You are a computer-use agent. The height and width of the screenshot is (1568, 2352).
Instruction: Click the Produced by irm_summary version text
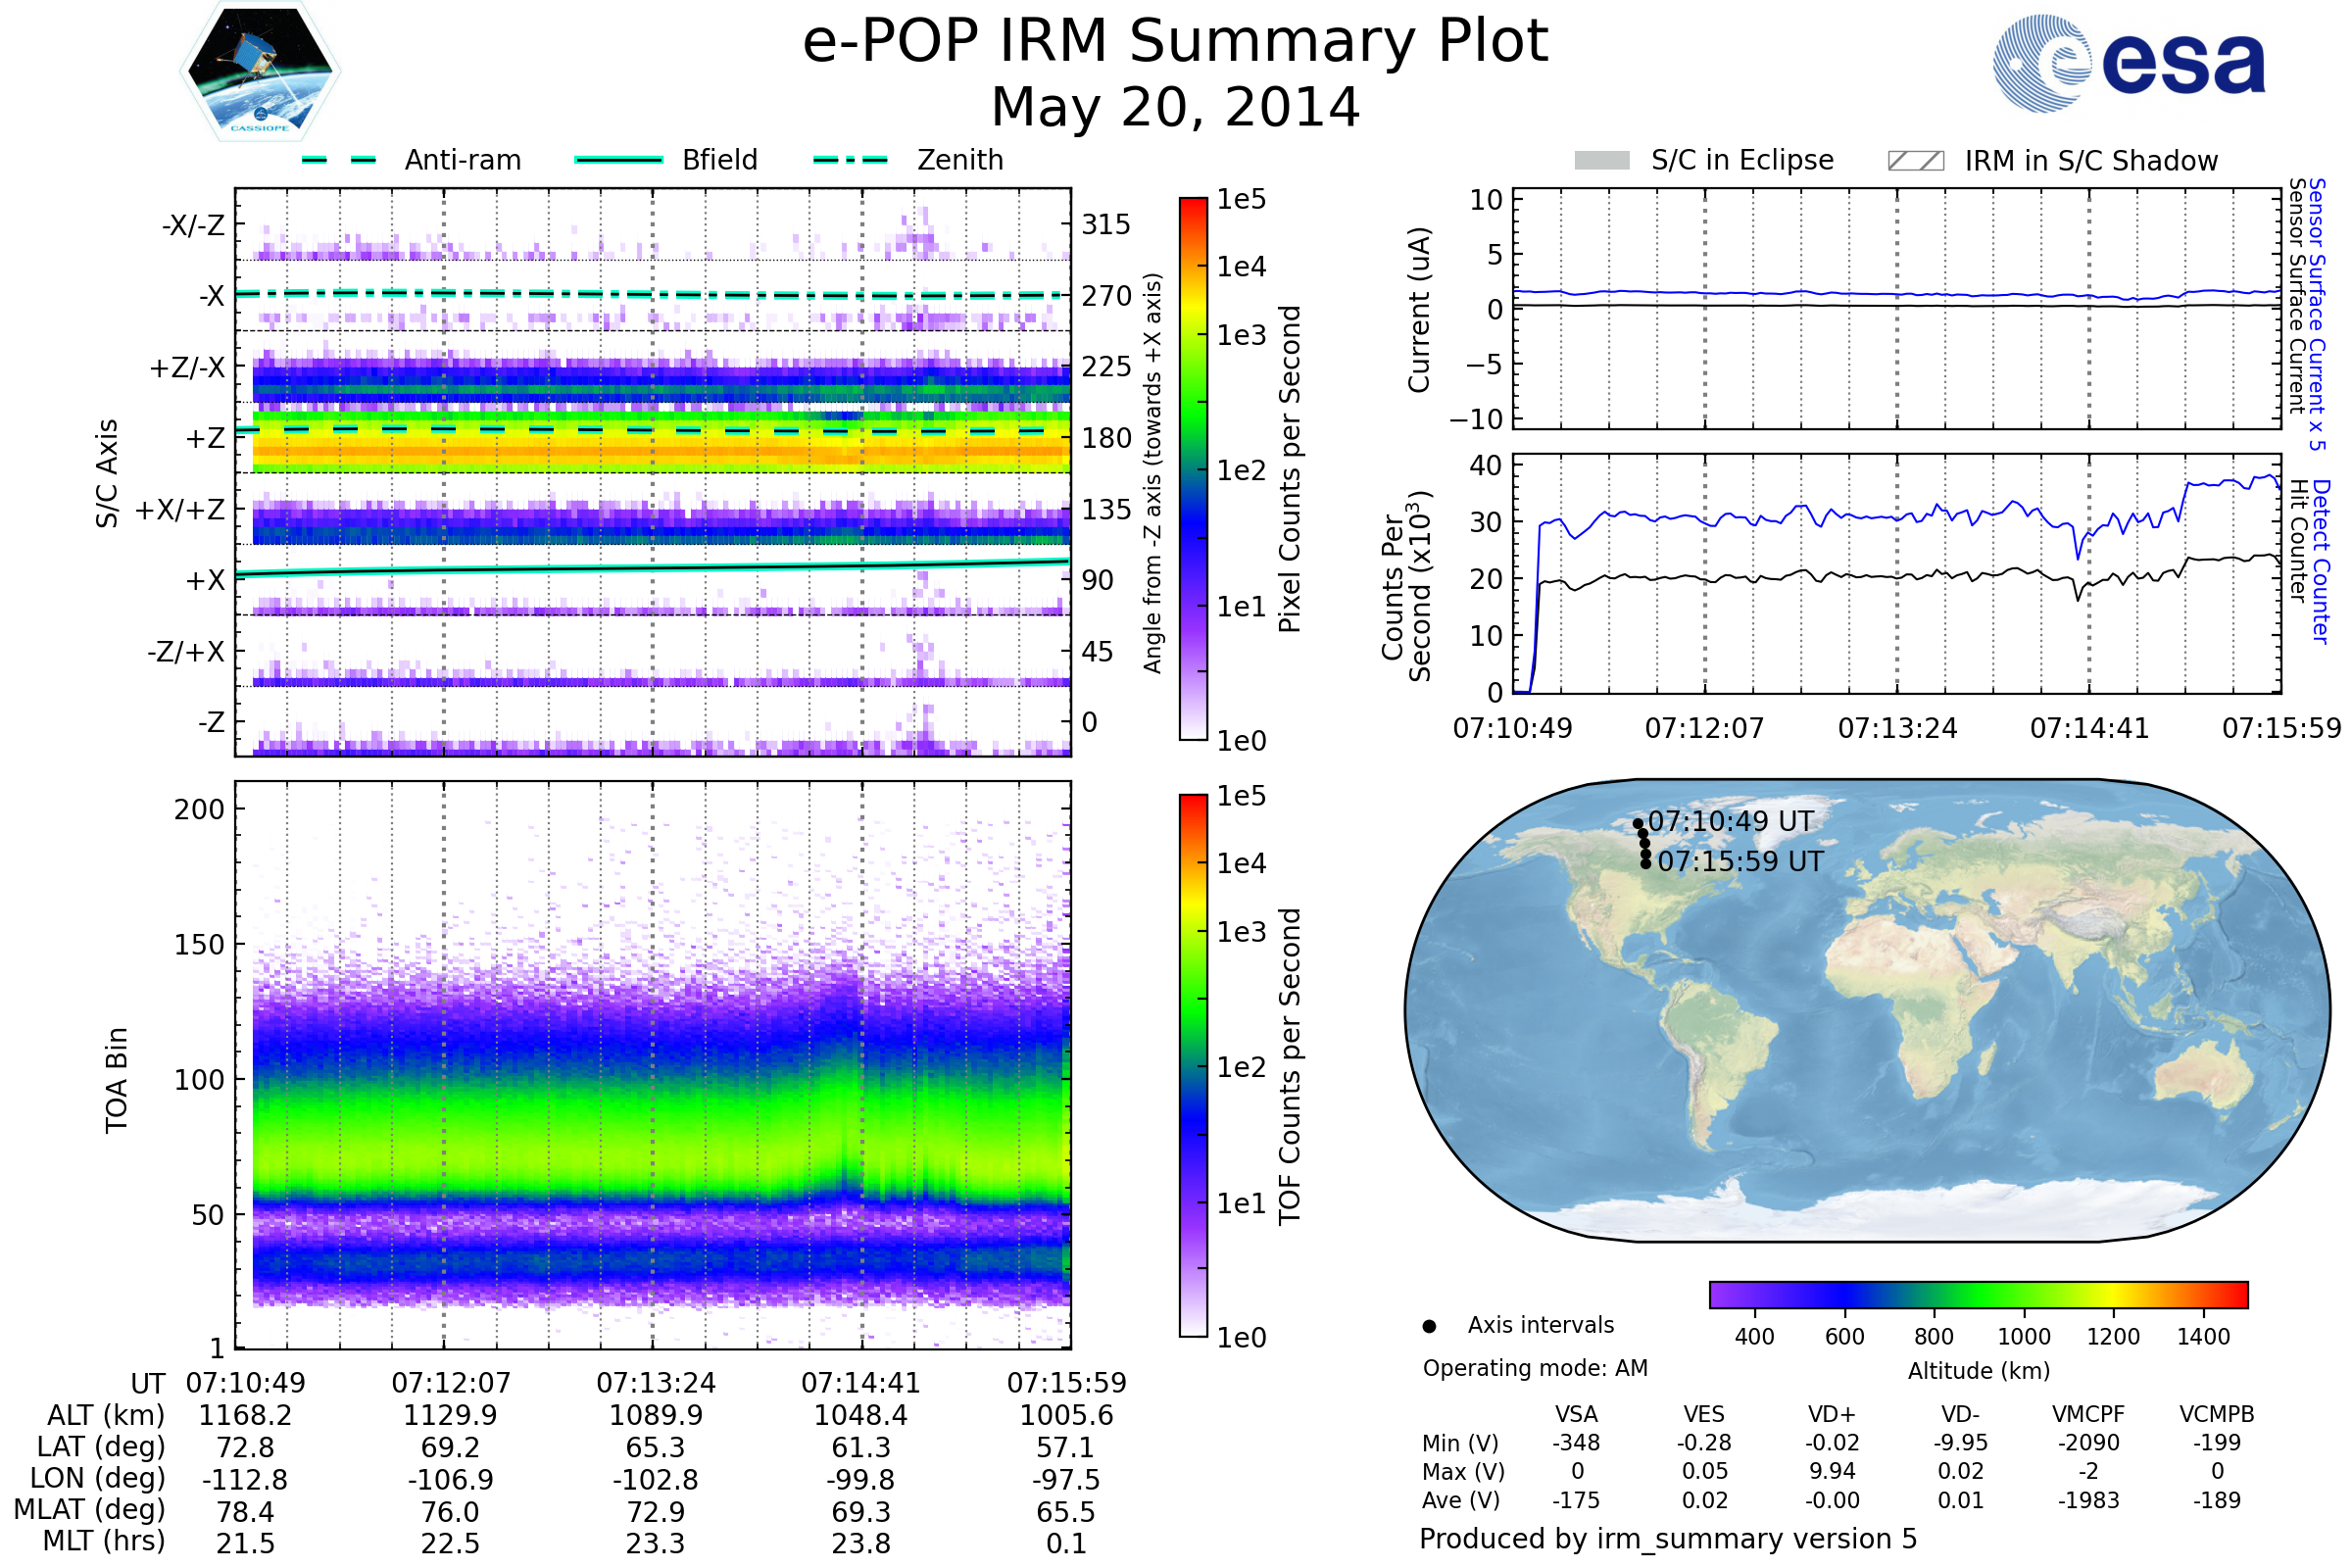(1667, 1539)
